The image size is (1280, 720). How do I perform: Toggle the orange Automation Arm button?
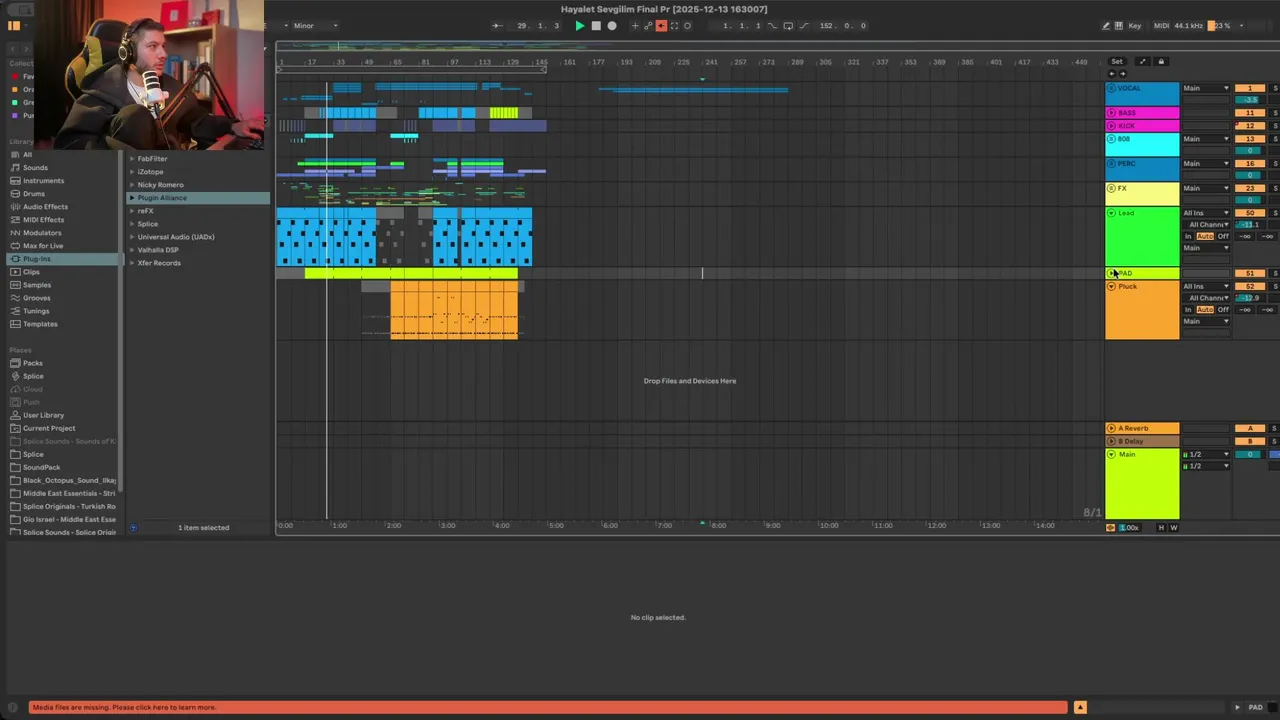click(x=661, y=26)
